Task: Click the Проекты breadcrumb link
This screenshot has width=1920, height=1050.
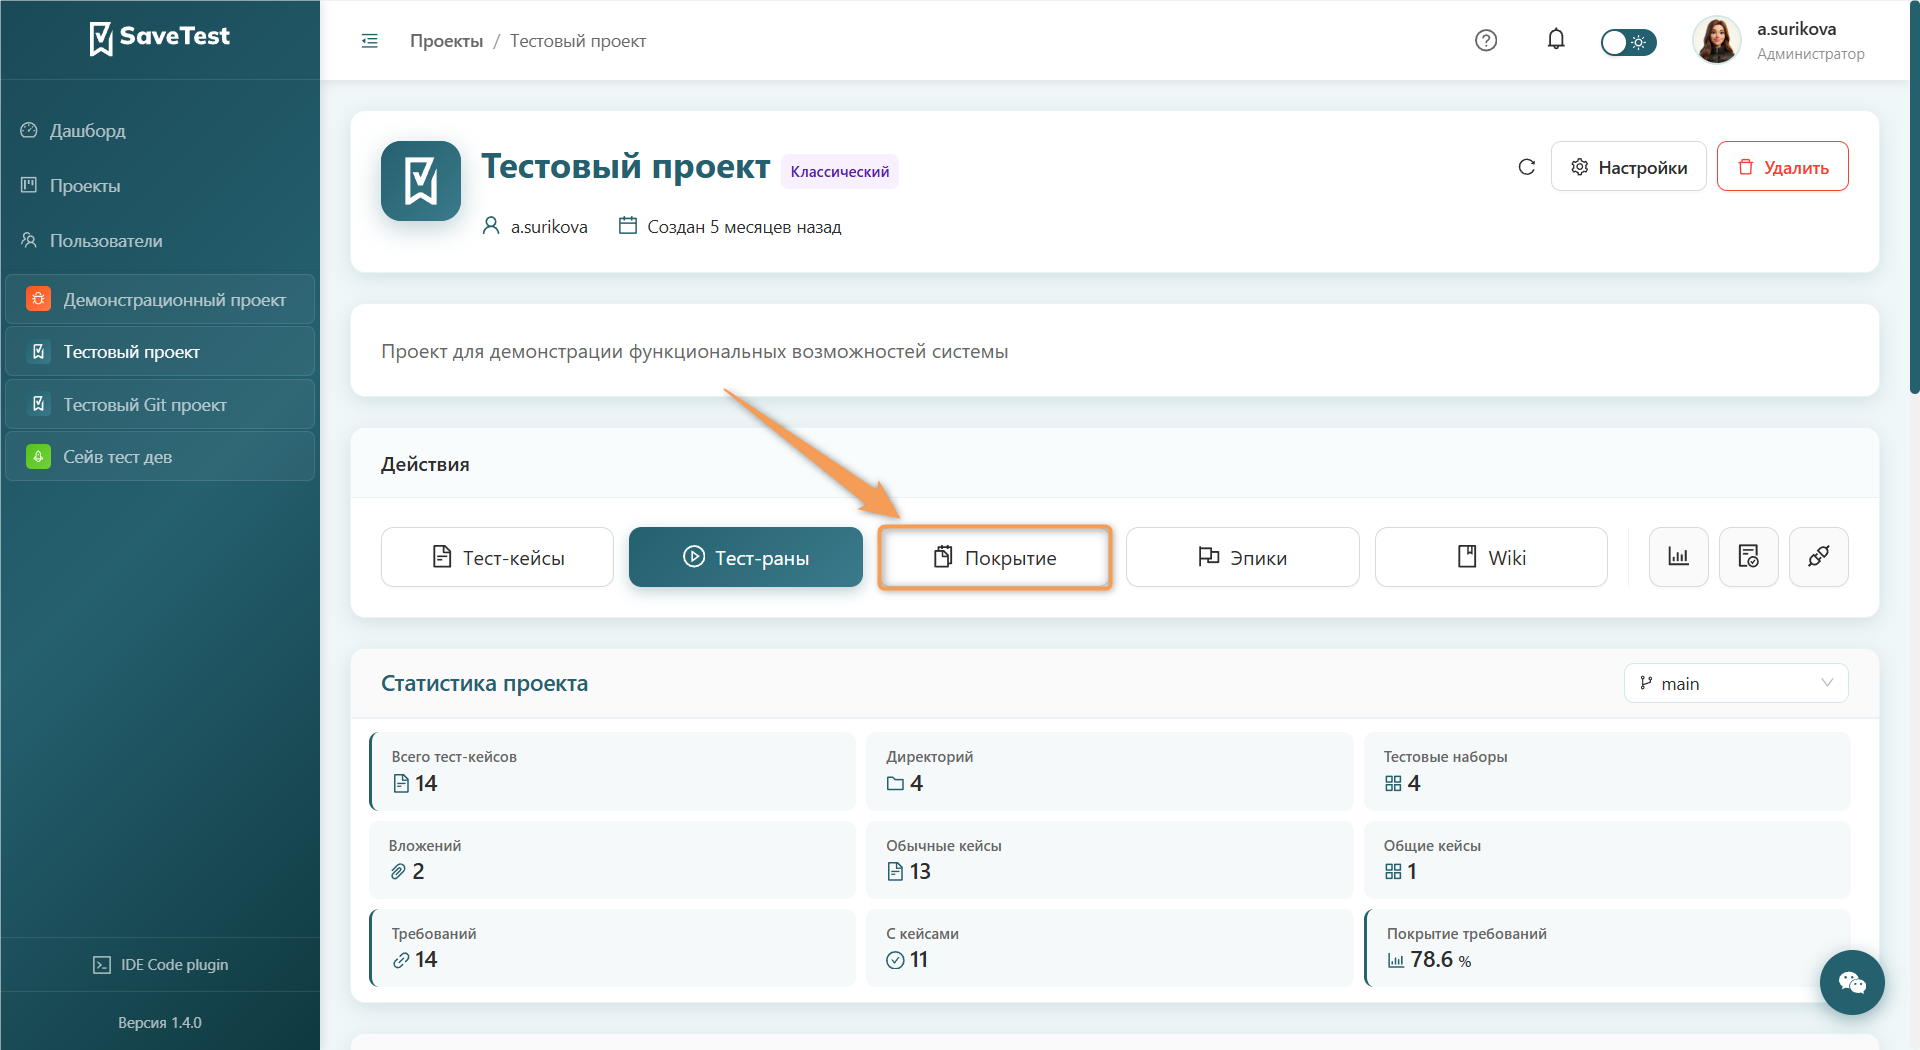Action: point(446,41)
